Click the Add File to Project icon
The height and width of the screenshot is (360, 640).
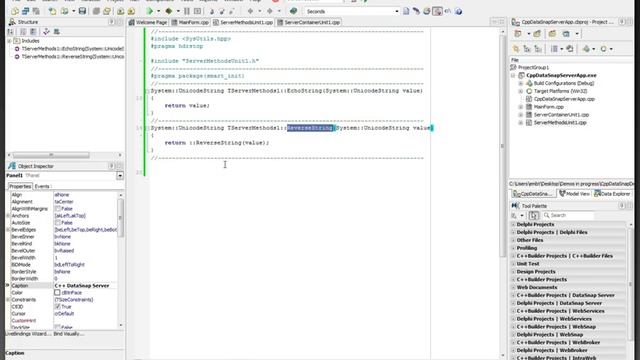pyautogui.click(x=121, y=11)
